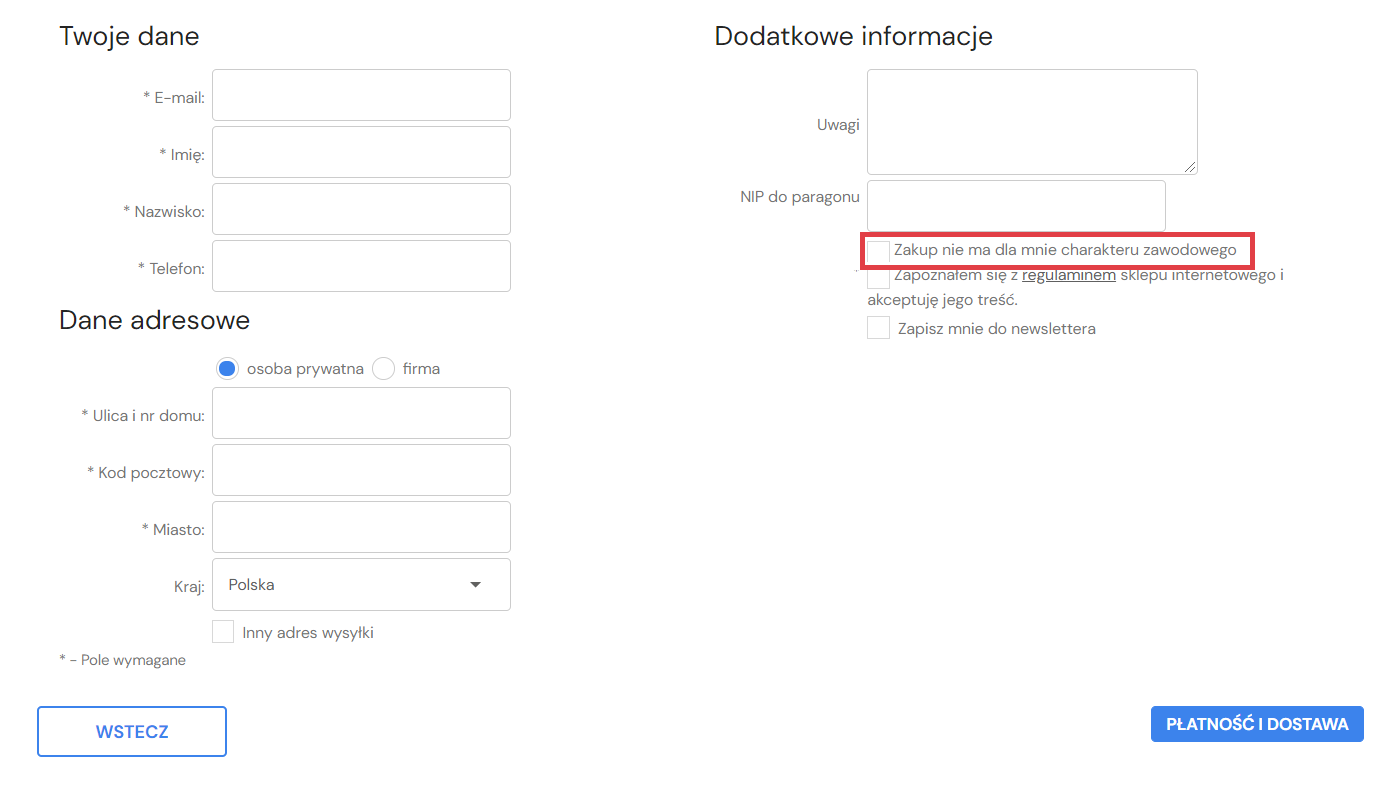Choose the 'firma' radio option
The width and height of the screenshot is (1378, 790).
(383, 369)
